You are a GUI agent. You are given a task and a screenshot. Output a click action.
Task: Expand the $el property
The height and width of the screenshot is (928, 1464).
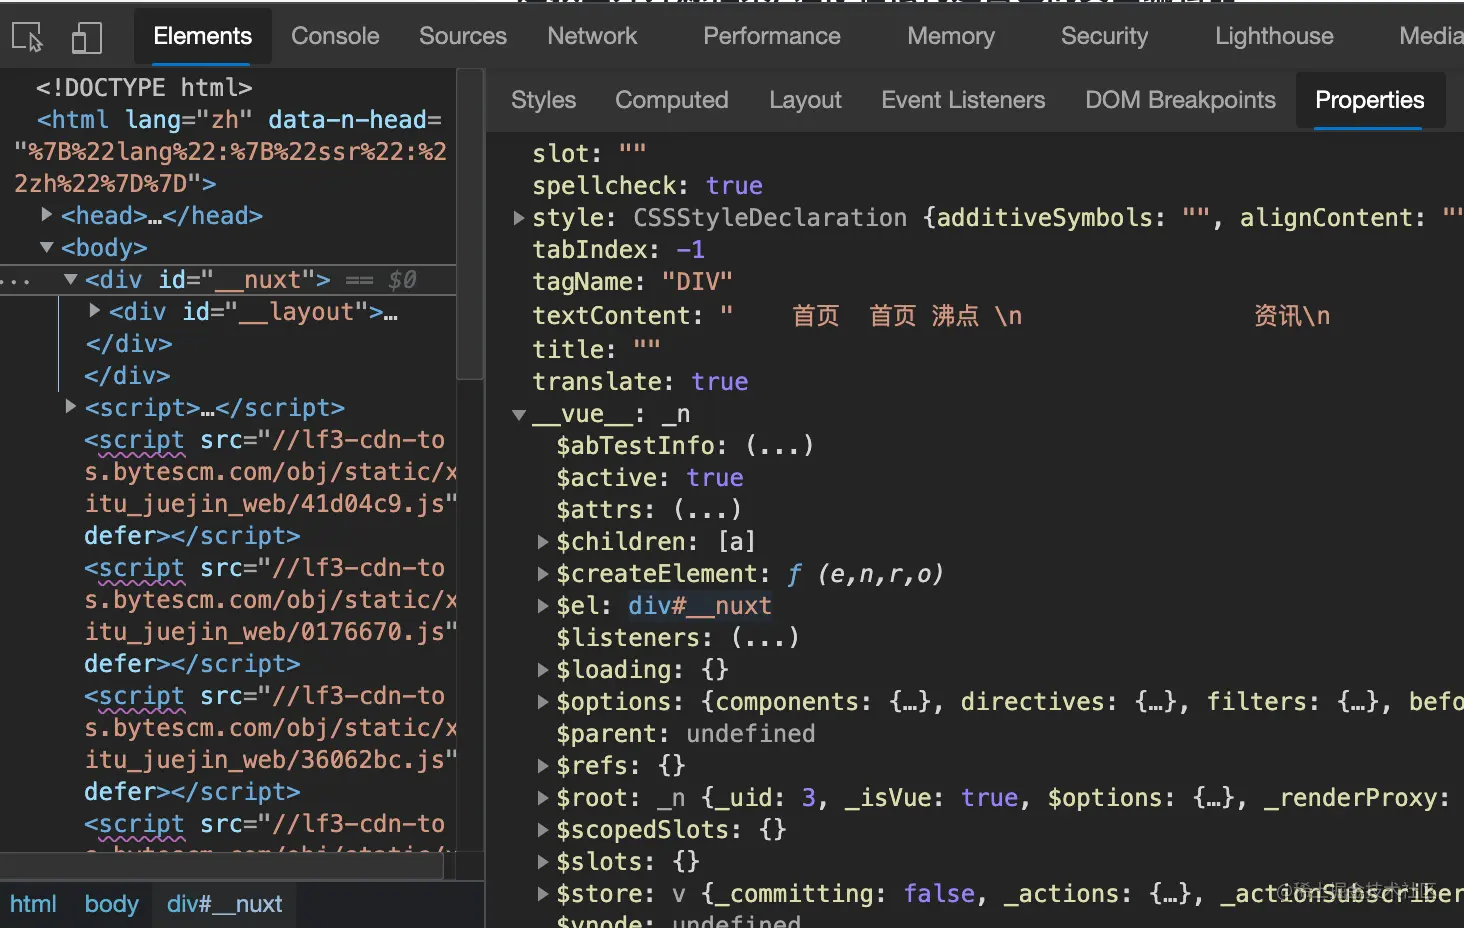(543, 605)
